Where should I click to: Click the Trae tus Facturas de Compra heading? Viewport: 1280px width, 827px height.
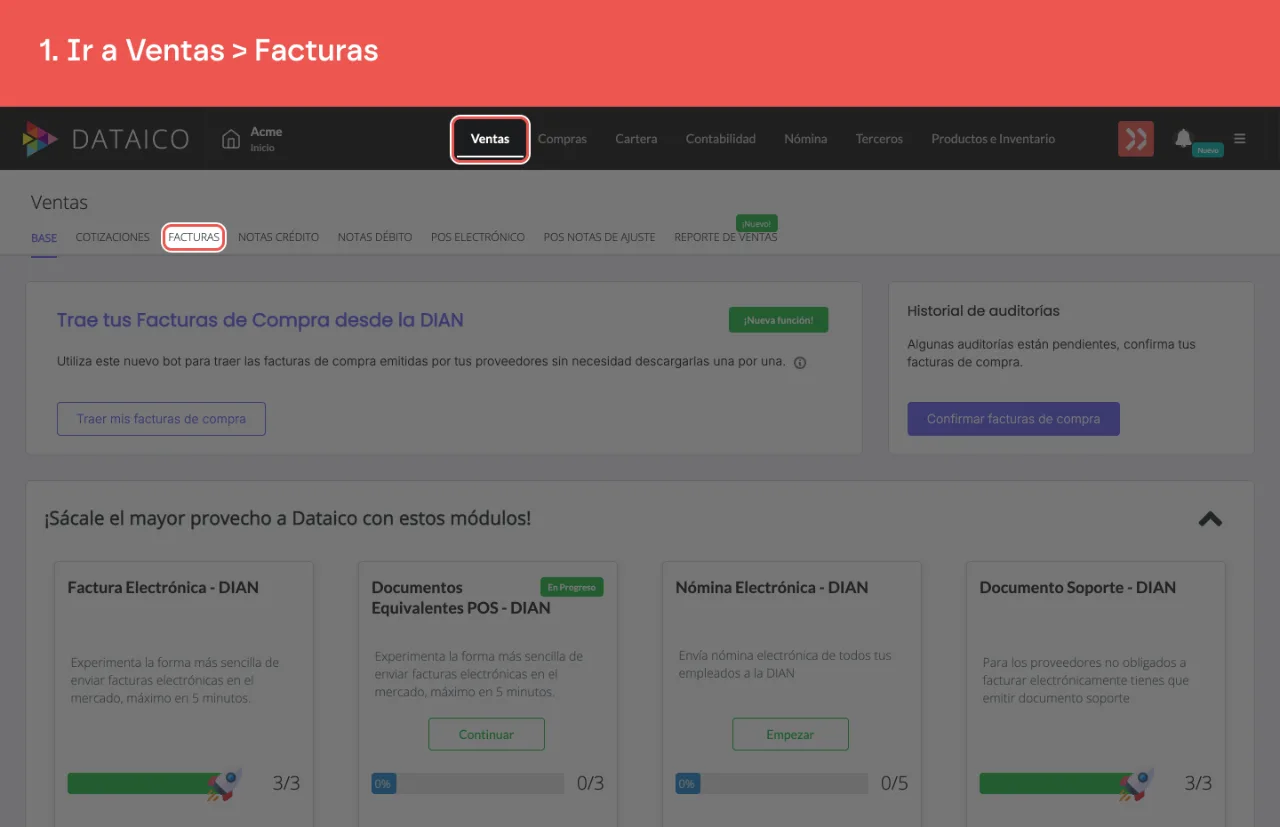[x=260, y=320]
